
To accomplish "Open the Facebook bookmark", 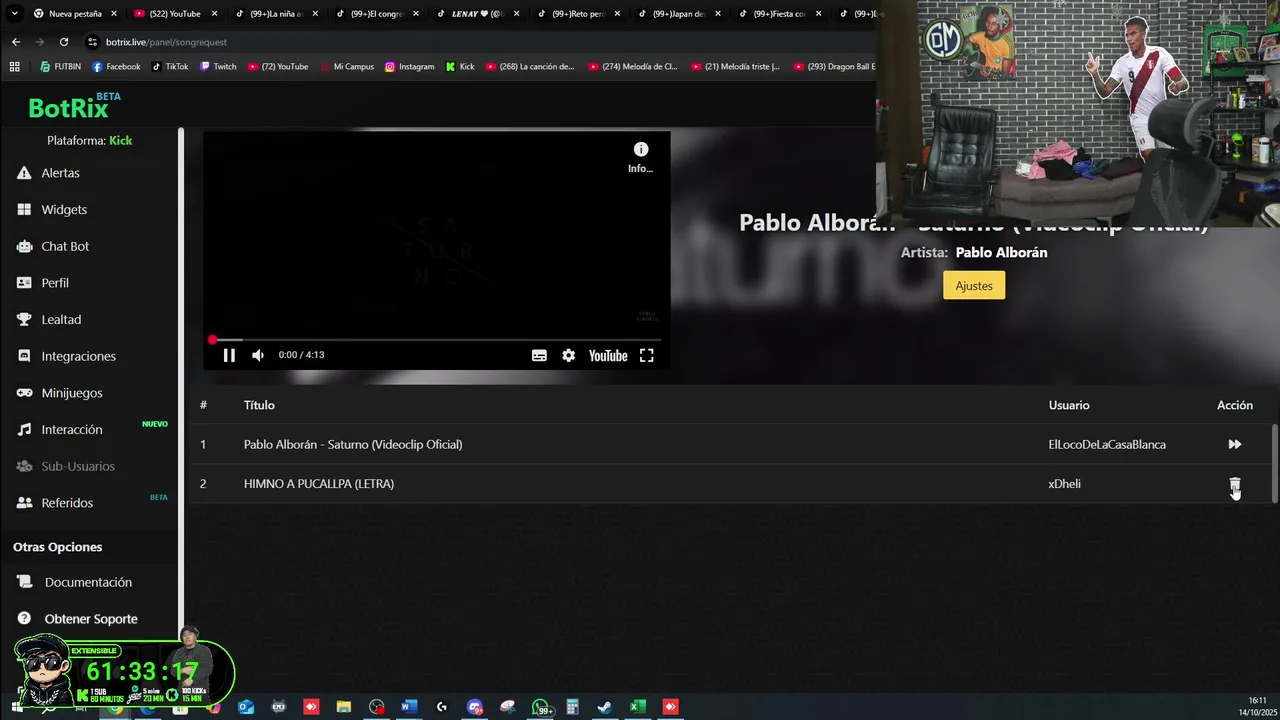I will tap(116, 67).
